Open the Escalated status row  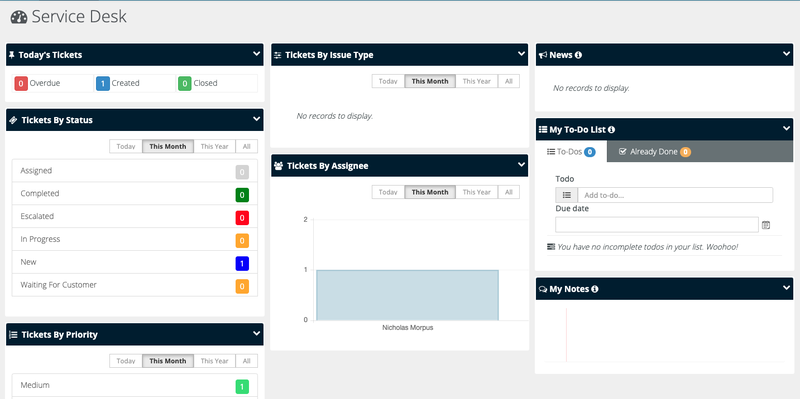click(135, 216)
